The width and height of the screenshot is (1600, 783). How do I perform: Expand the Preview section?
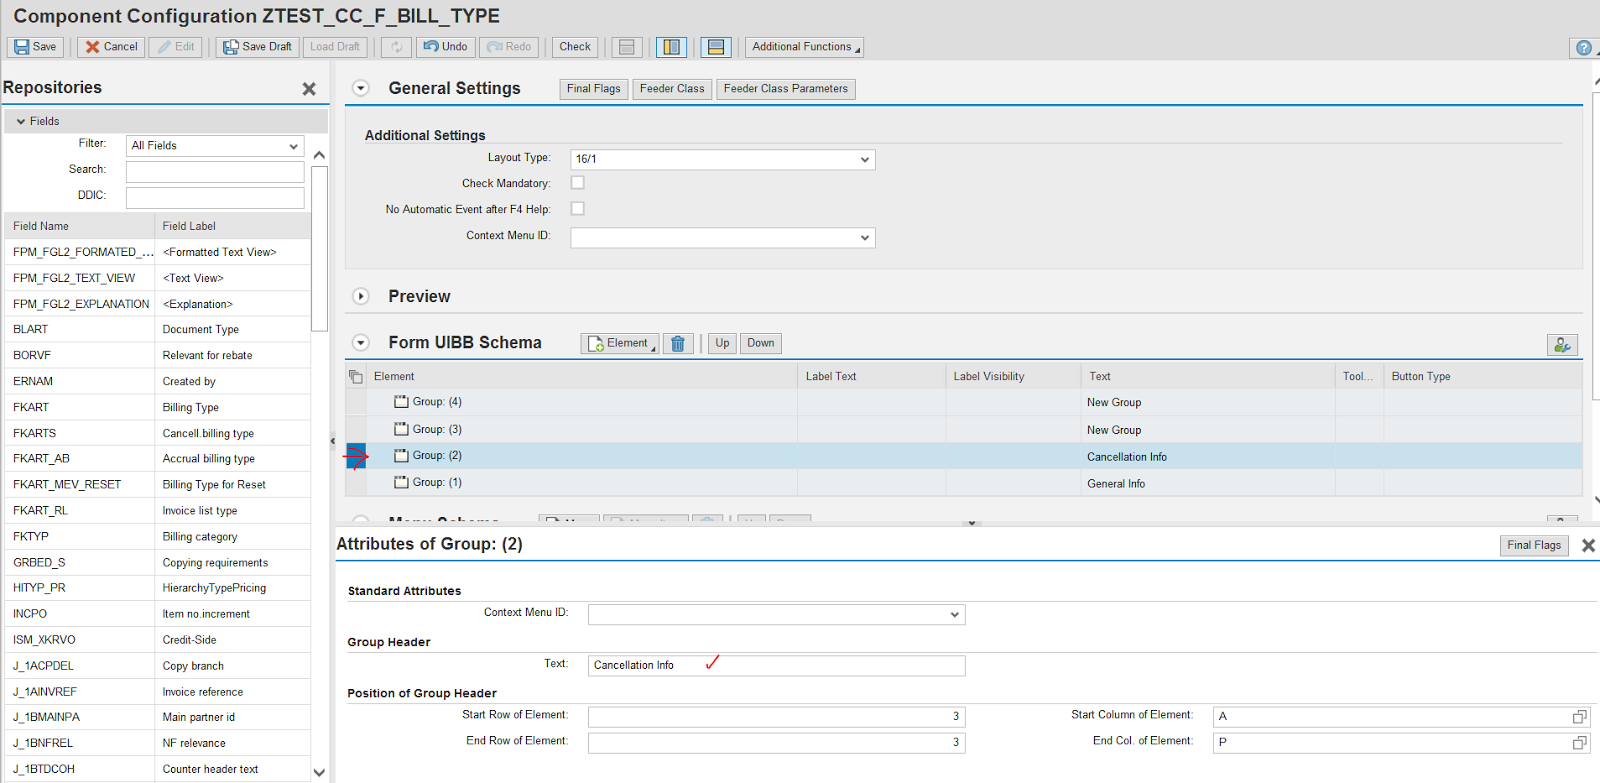pos(361,297)
